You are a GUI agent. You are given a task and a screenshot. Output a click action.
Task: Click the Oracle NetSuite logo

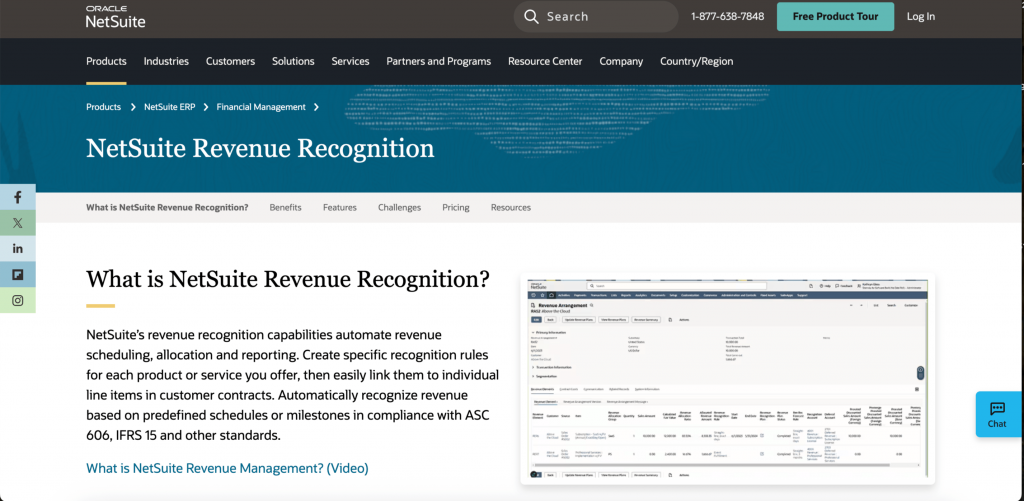pyautogui.click(x=116, y=16)
